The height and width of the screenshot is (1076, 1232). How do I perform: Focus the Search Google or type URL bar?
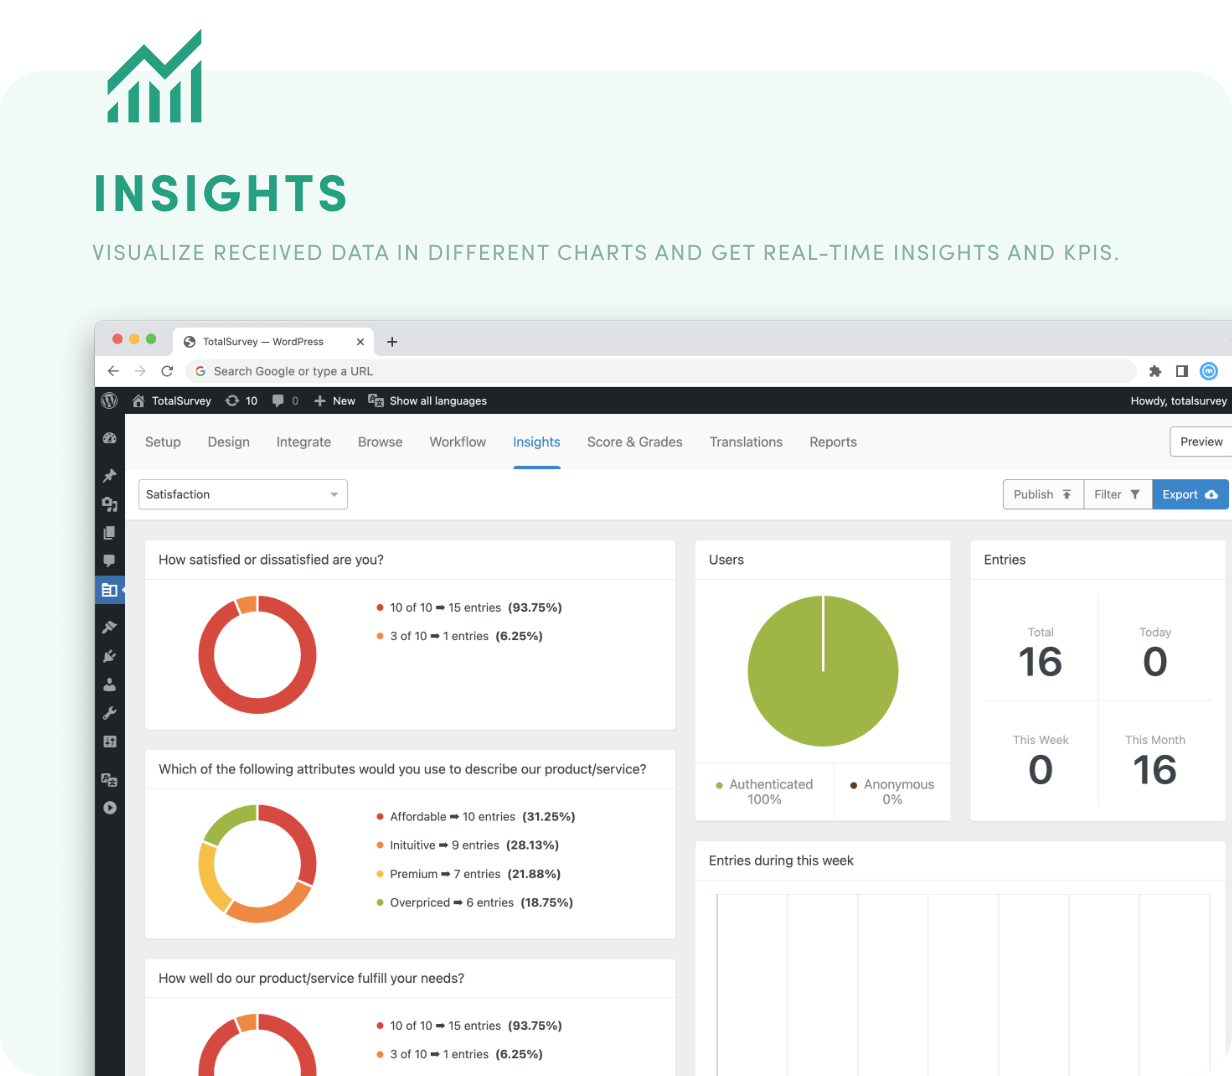pos(660,371)
